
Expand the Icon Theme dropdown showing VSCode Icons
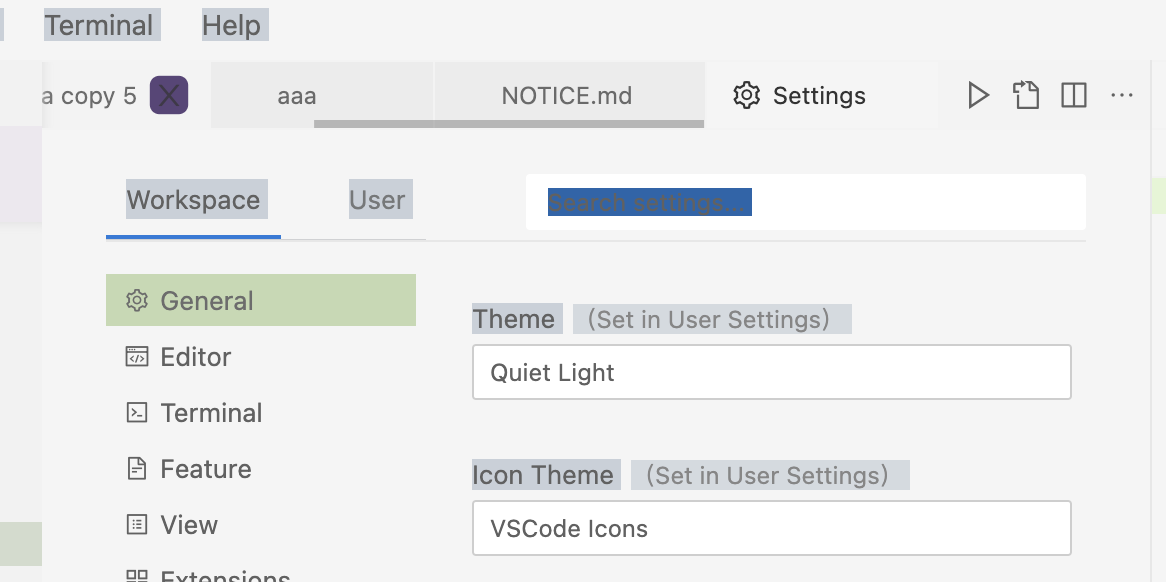coord(771,529)
